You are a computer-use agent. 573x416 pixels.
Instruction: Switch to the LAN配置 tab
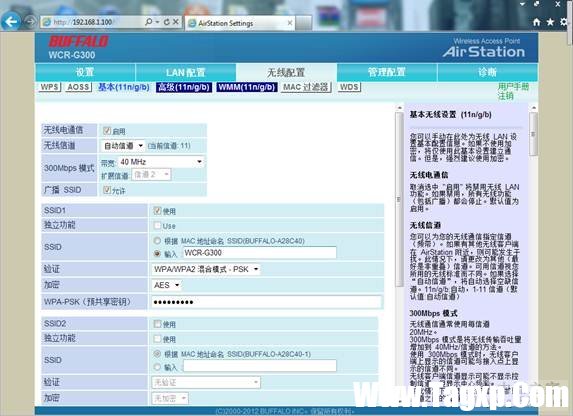point(185,72)
